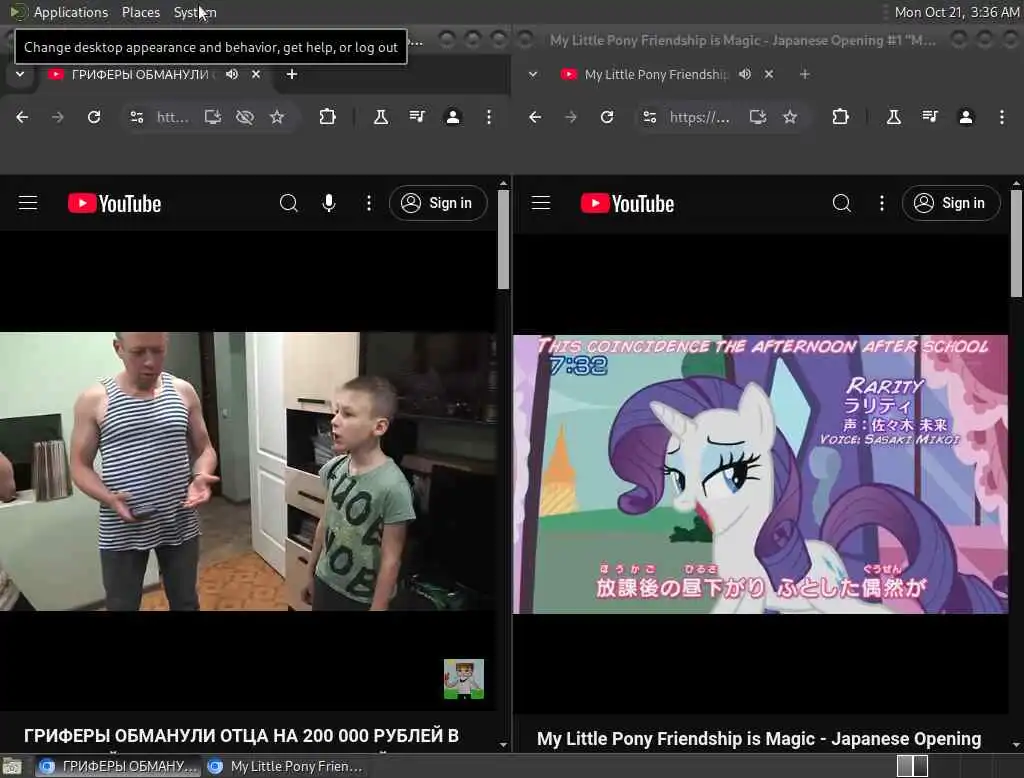This screenshot has width=1024, height=778.
Task: Open extensions puzzle icon in right window
Action: [840, 117]
